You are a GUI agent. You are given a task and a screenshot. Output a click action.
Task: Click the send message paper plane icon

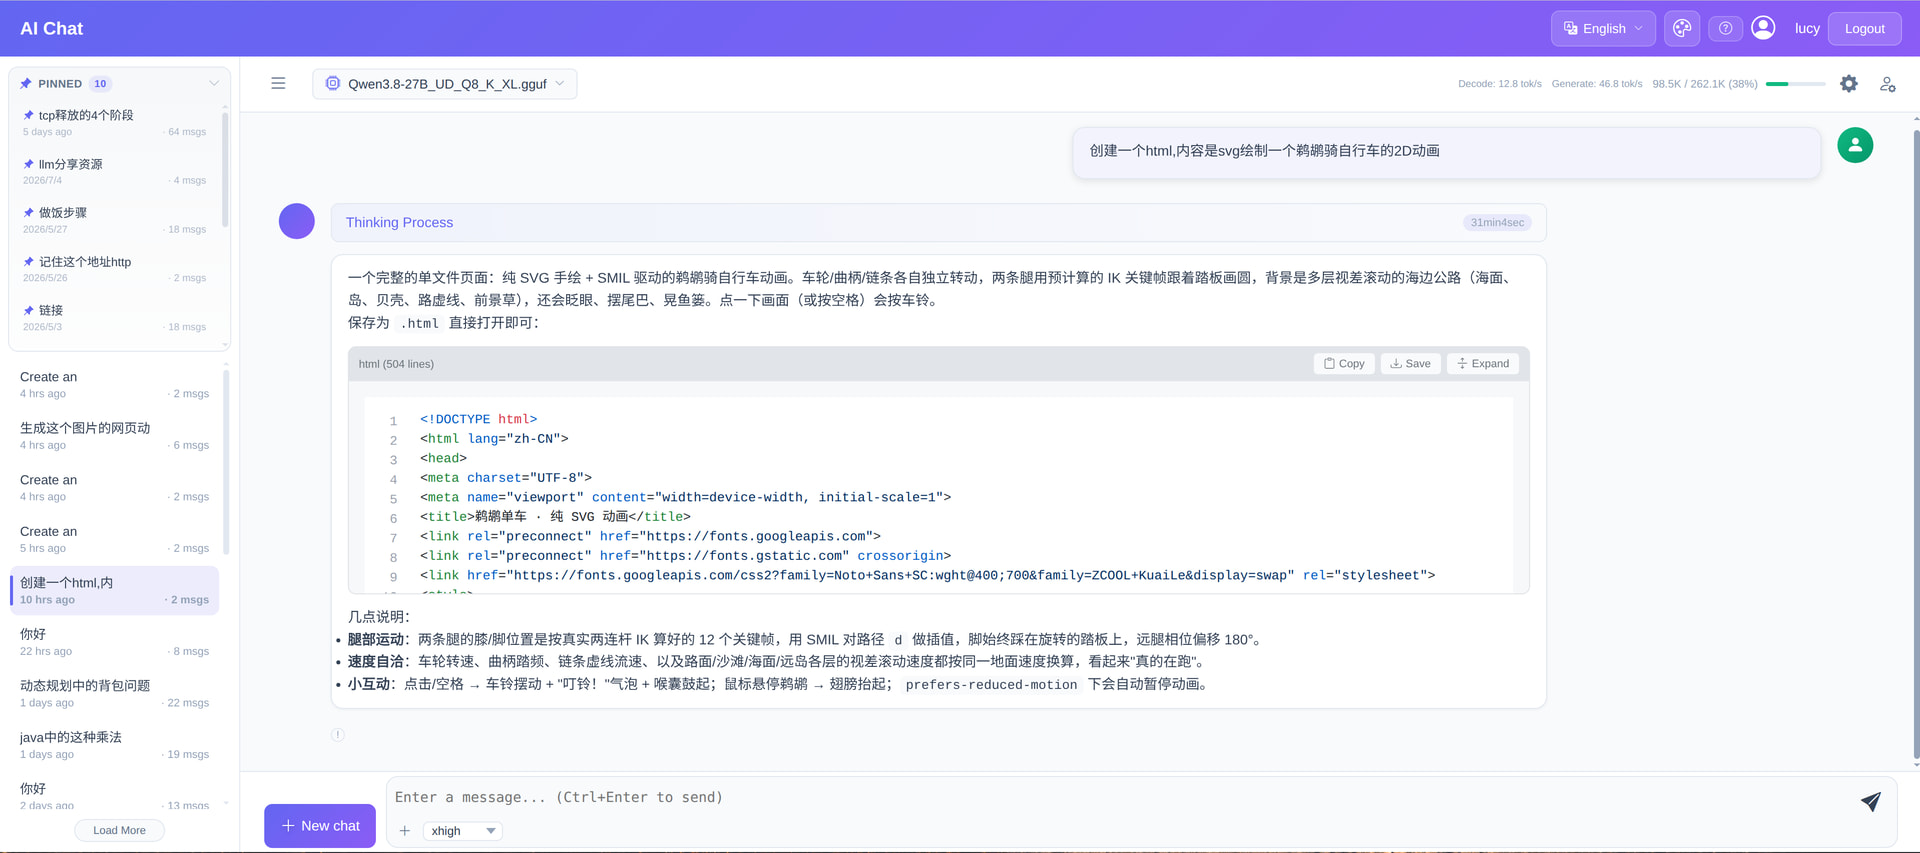[x=1870, y=802]
